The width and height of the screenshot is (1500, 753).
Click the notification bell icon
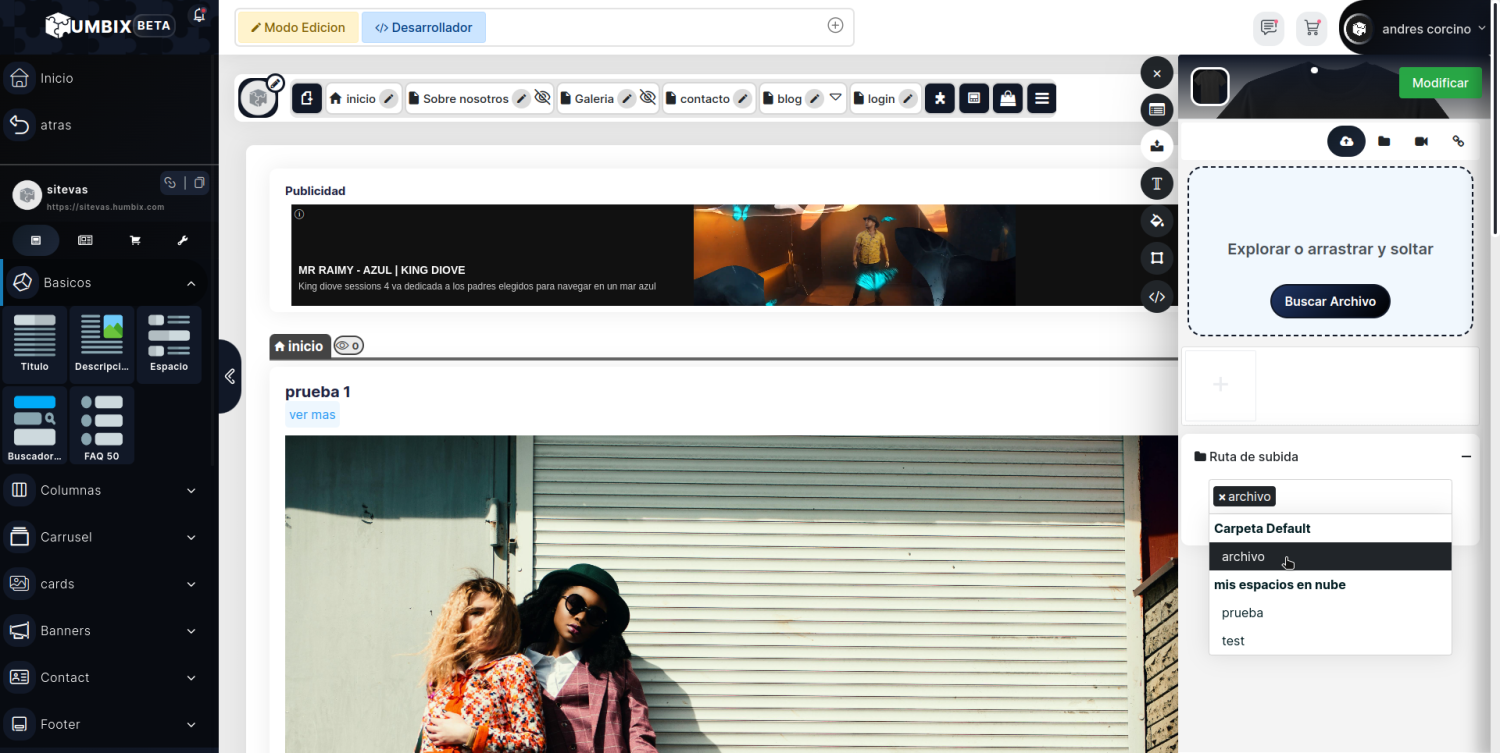pyautogui.click(x=199, y=16)
